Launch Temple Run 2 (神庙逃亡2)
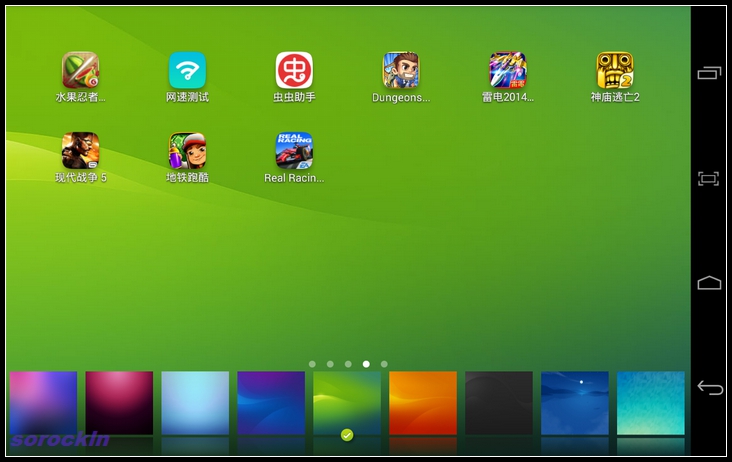 click(615, 71)
